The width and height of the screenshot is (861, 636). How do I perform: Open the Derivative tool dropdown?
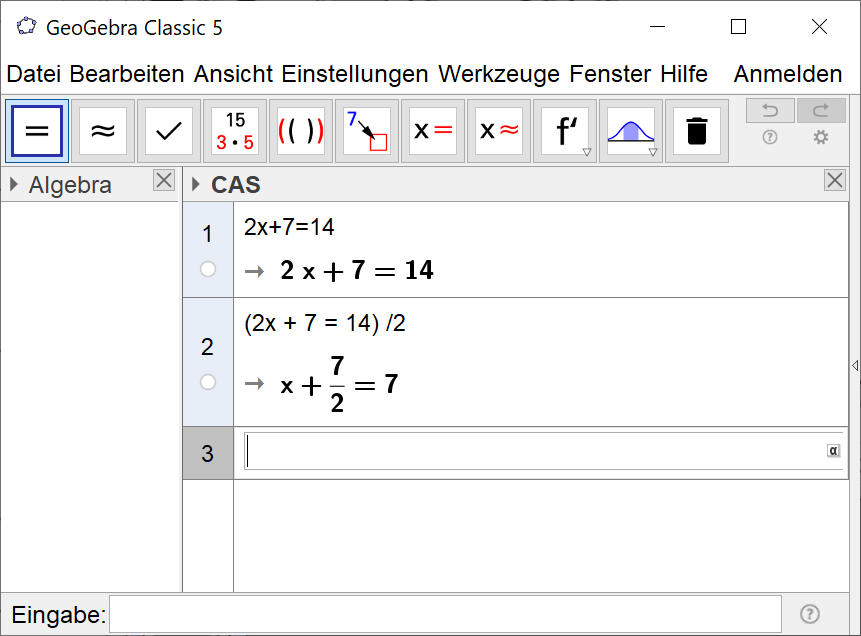[x=587, y=152]
